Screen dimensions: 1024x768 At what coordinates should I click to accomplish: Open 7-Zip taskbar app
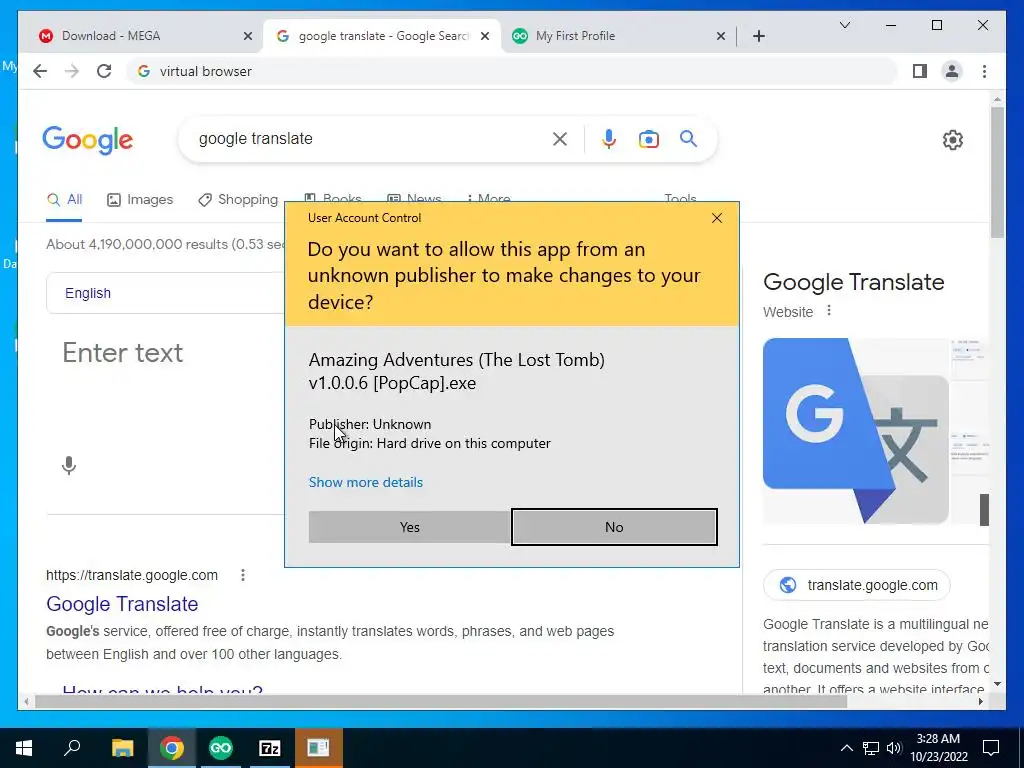coord(270,748)
